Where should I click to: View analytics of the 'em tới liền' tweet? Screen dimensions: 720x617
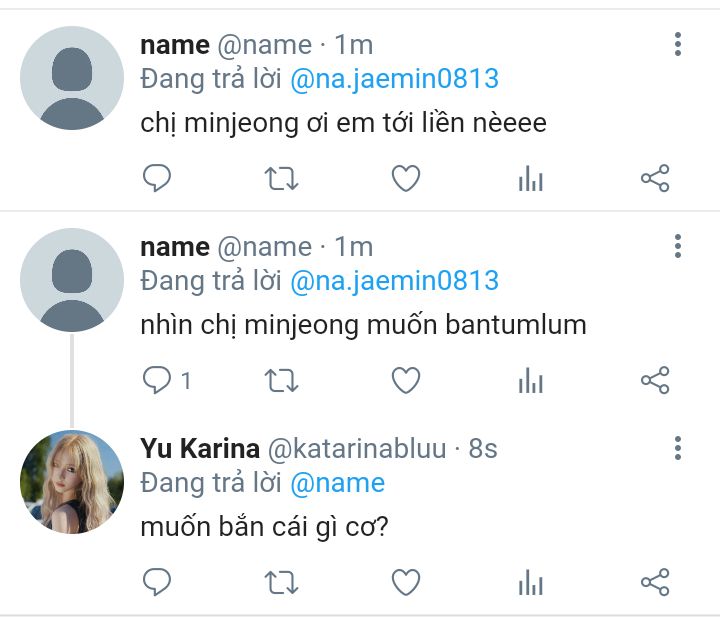coord(531,178)
